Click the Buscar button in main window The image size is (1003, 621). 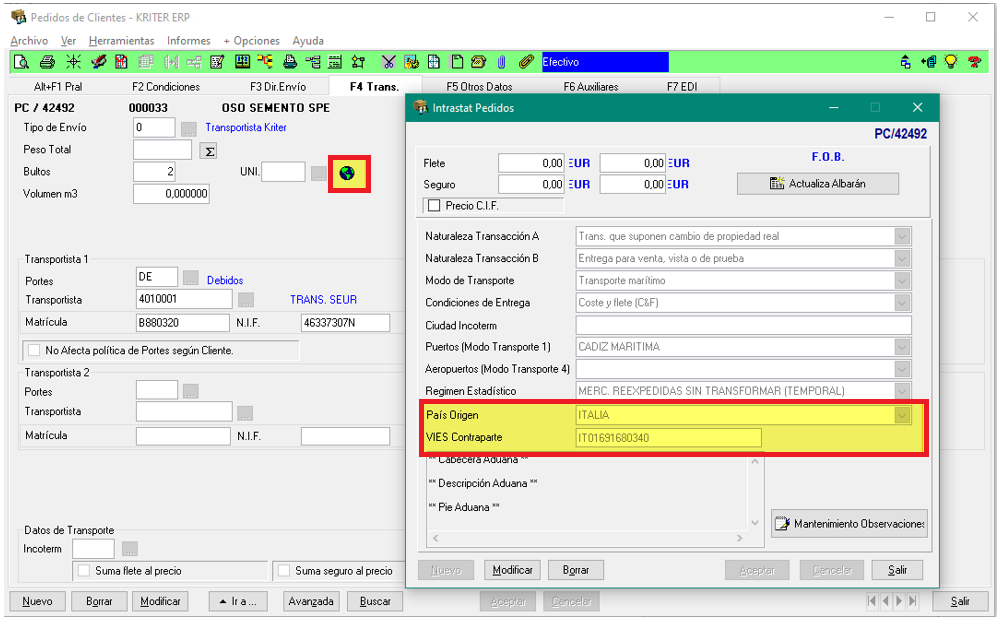click(375, 601)
